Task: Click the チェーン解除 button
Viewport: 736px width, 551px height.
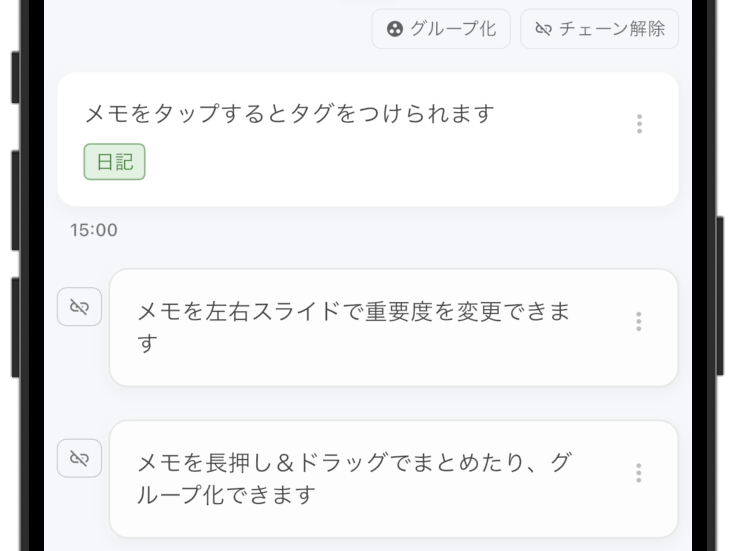Action: tap(599, 29)
